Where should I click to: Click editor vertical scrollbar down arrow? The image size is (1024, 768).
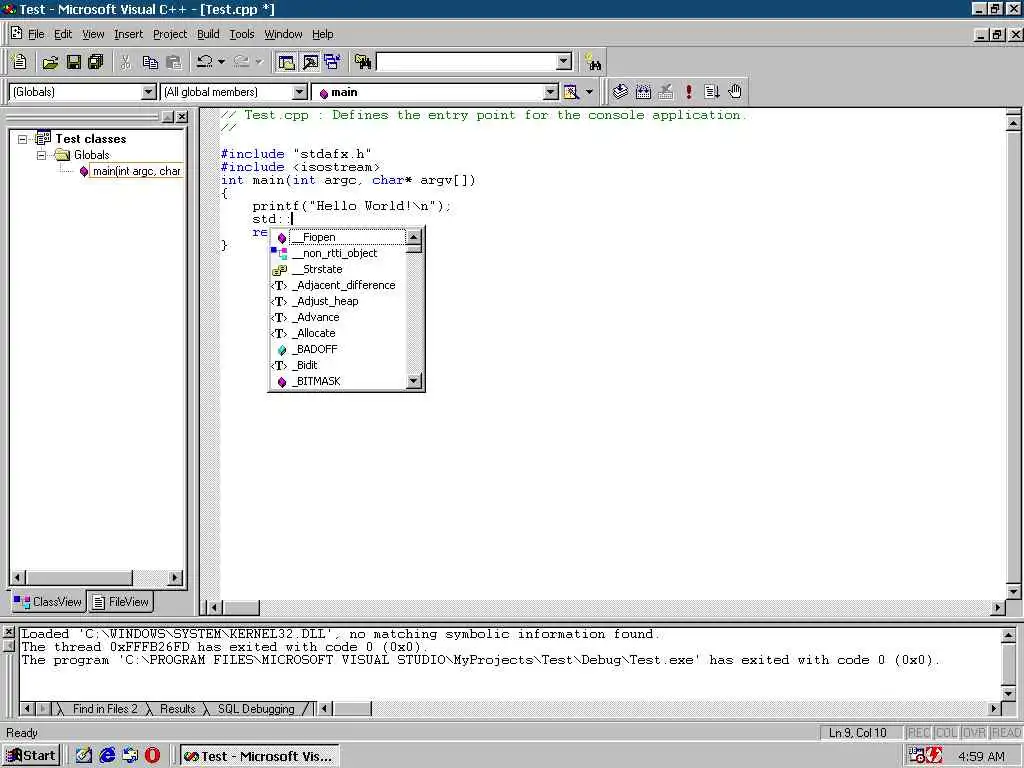(1013, 592)
